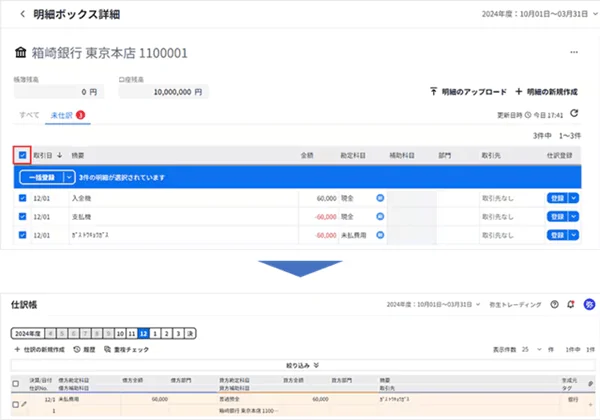The width and height of the screenshot is (600, 420).
Task: Open notifications bell icon in 仕訳帳
Action: pos(572,304)
